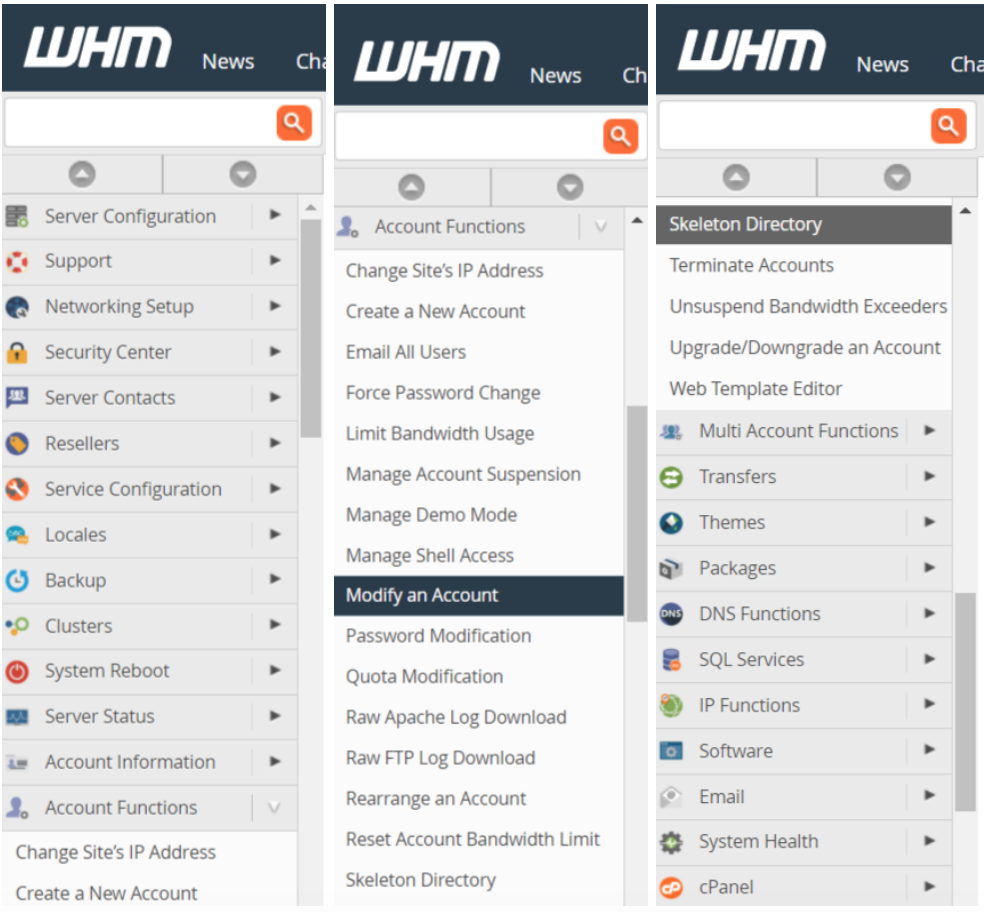Click the cPanel orange icon
Image resolution: width=984 pixels, height=912 pixels.
click(x=671, y=887)
